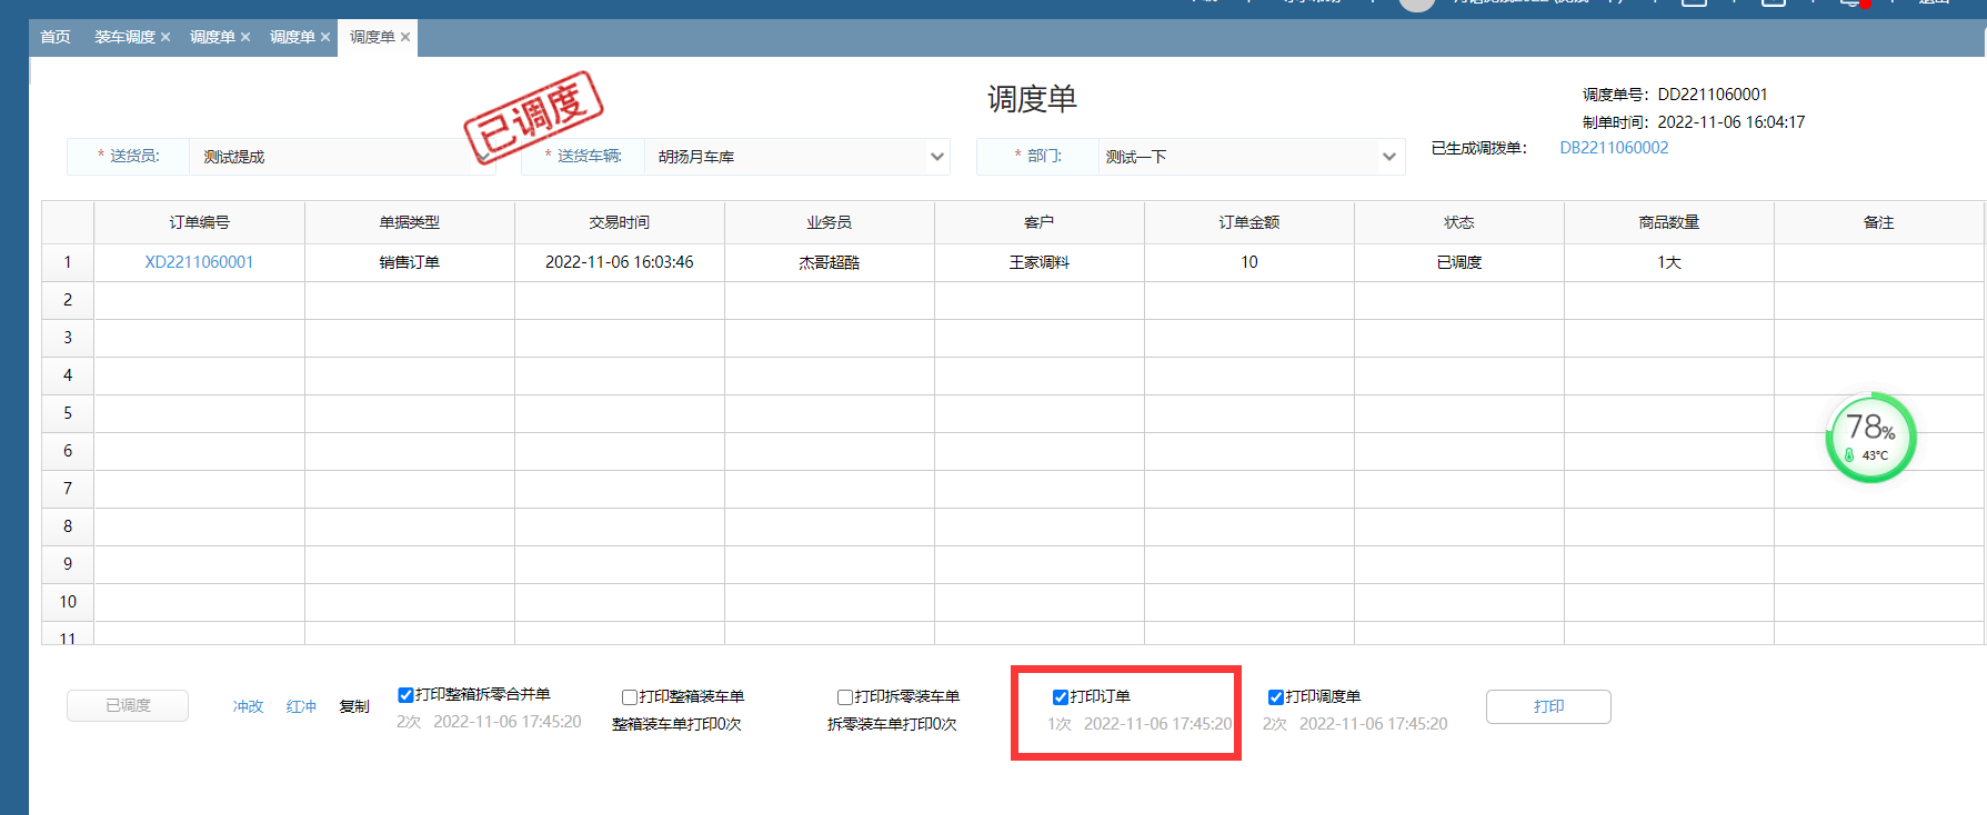
Task: Enable the 打印整箱装车单 checkbox
Action: (629, 697)
